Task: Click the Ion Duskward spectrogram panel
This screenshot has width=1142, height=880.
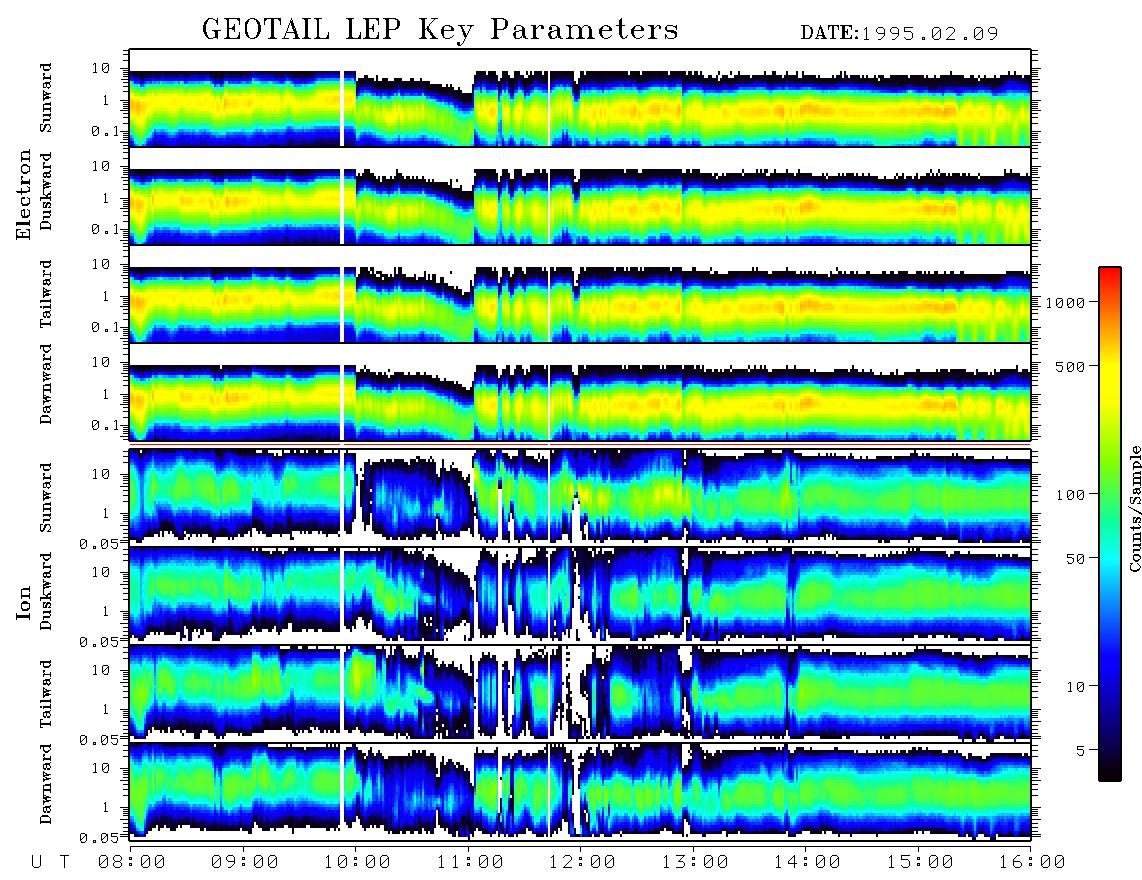Action: click(x=580, y=595)
